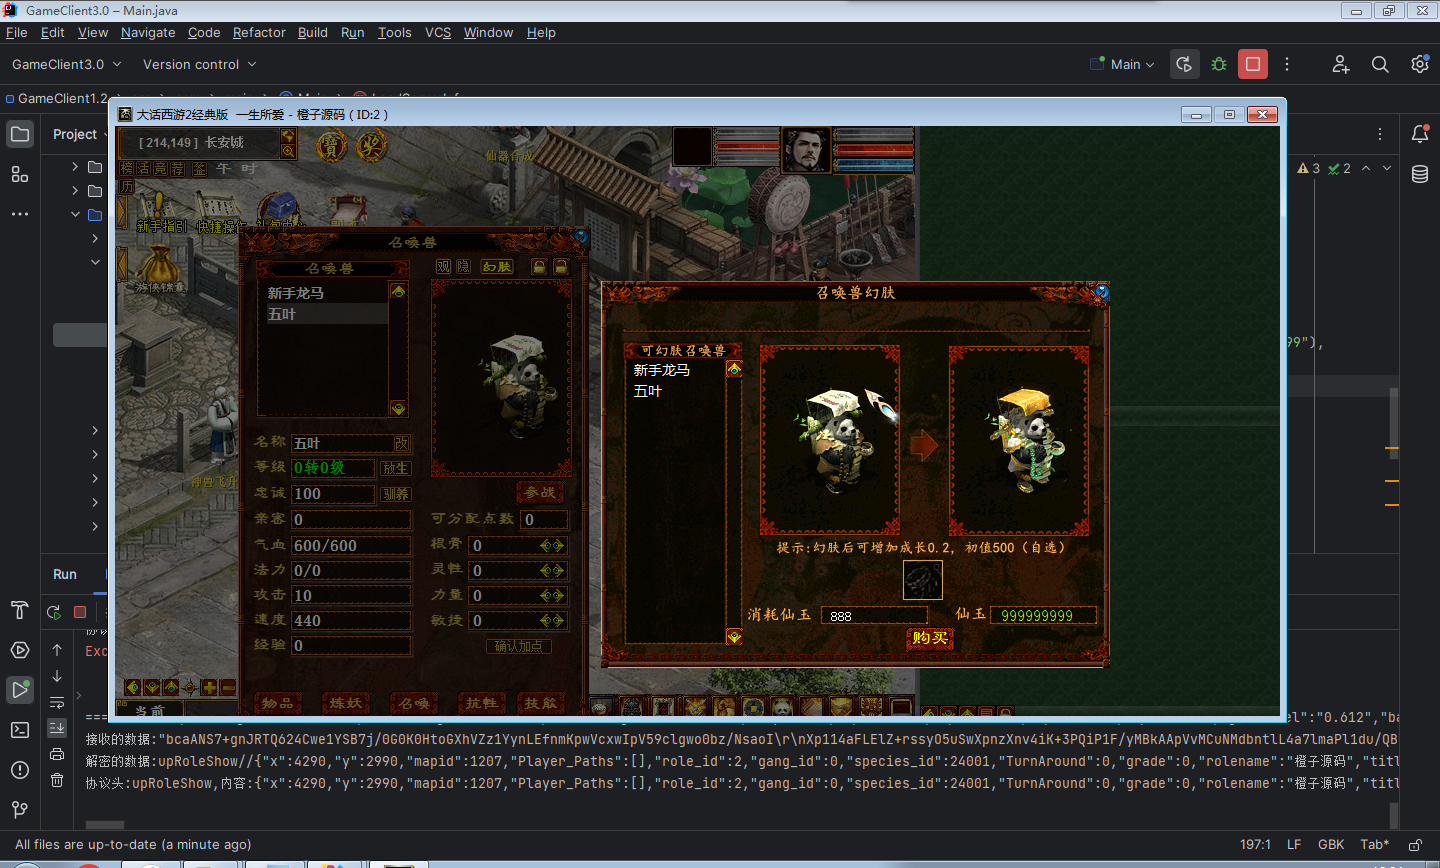The width and height of the screenshot is (1440, 868).
Task: Click the IDE Debug bug icon
Action: [x=1219, y=64]
